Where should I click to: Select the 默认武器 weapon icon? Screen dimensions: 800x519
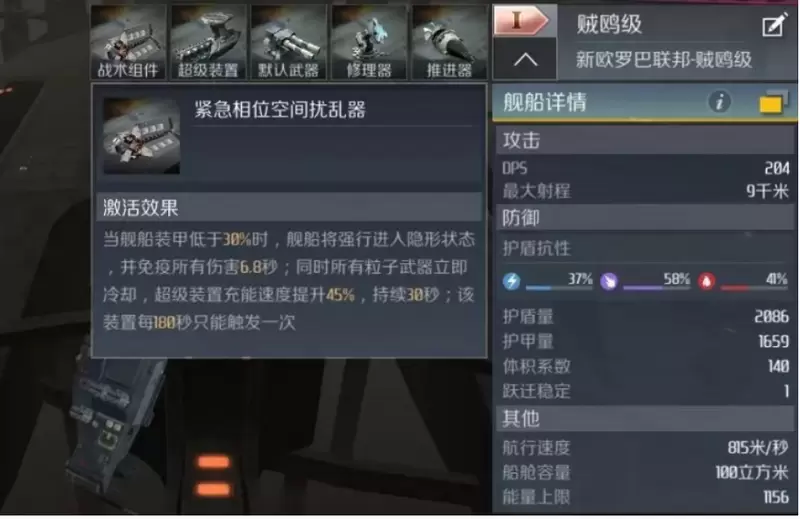point(289,42)
